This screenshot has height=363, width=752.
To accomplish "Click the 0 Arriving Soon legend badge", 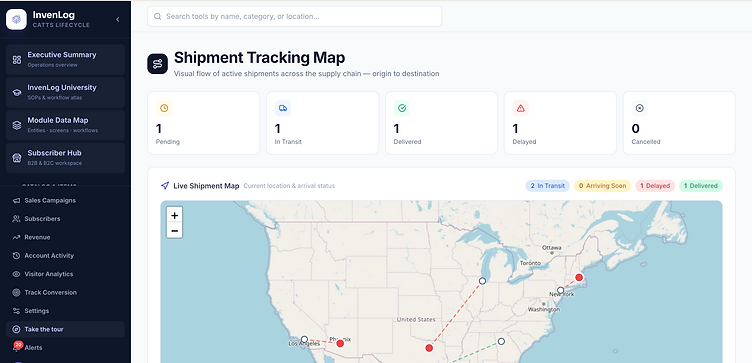I will (602, 186).
